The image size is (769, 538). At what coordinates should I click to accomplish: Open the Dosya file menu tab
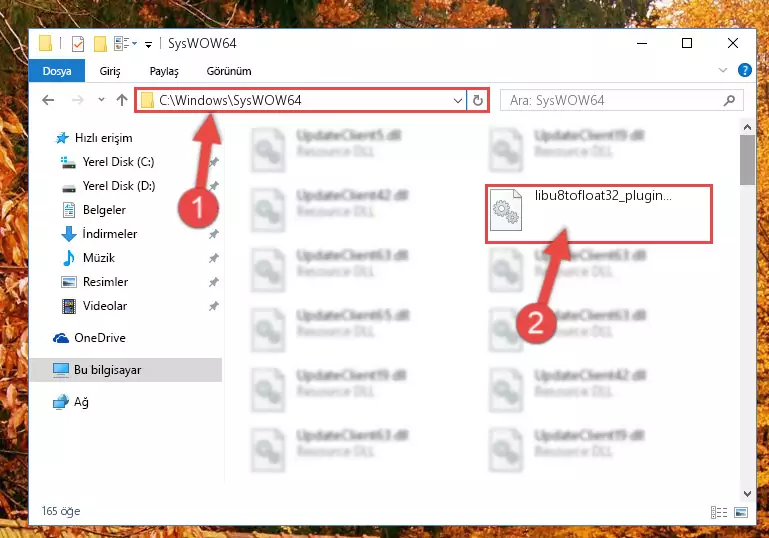(x=57, y=71)
